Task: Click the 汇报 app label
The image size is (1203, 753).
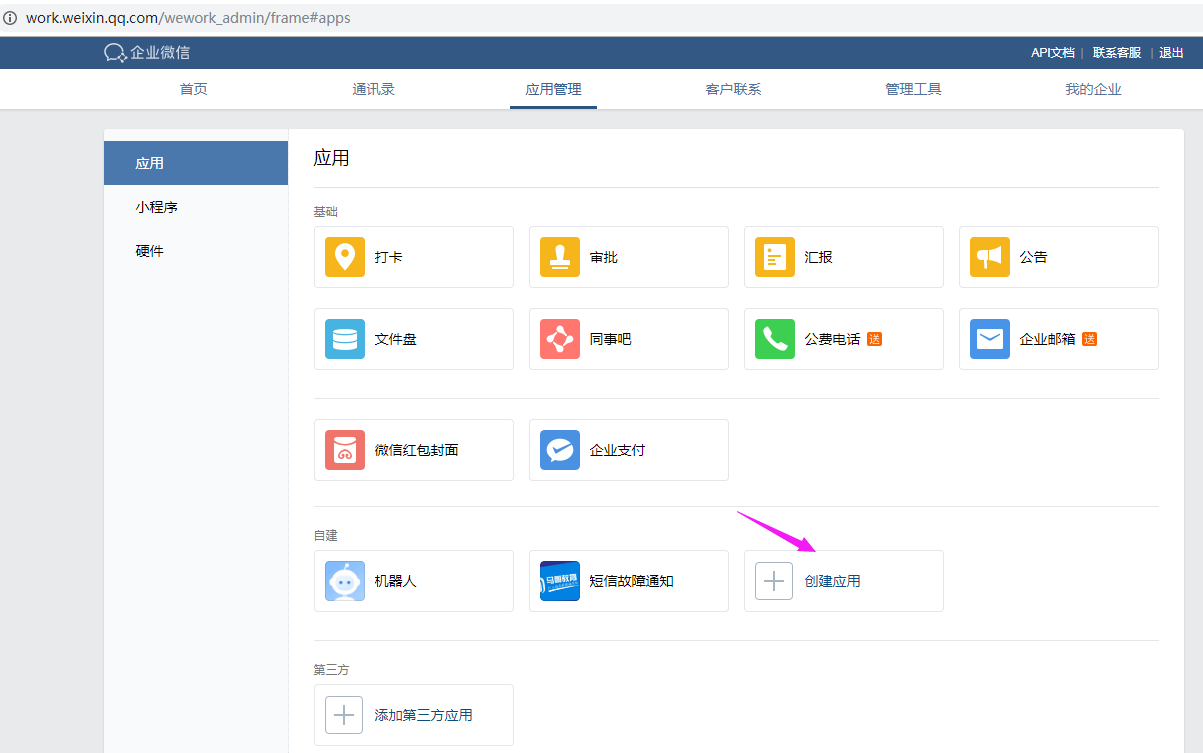Action: (819, 257)
